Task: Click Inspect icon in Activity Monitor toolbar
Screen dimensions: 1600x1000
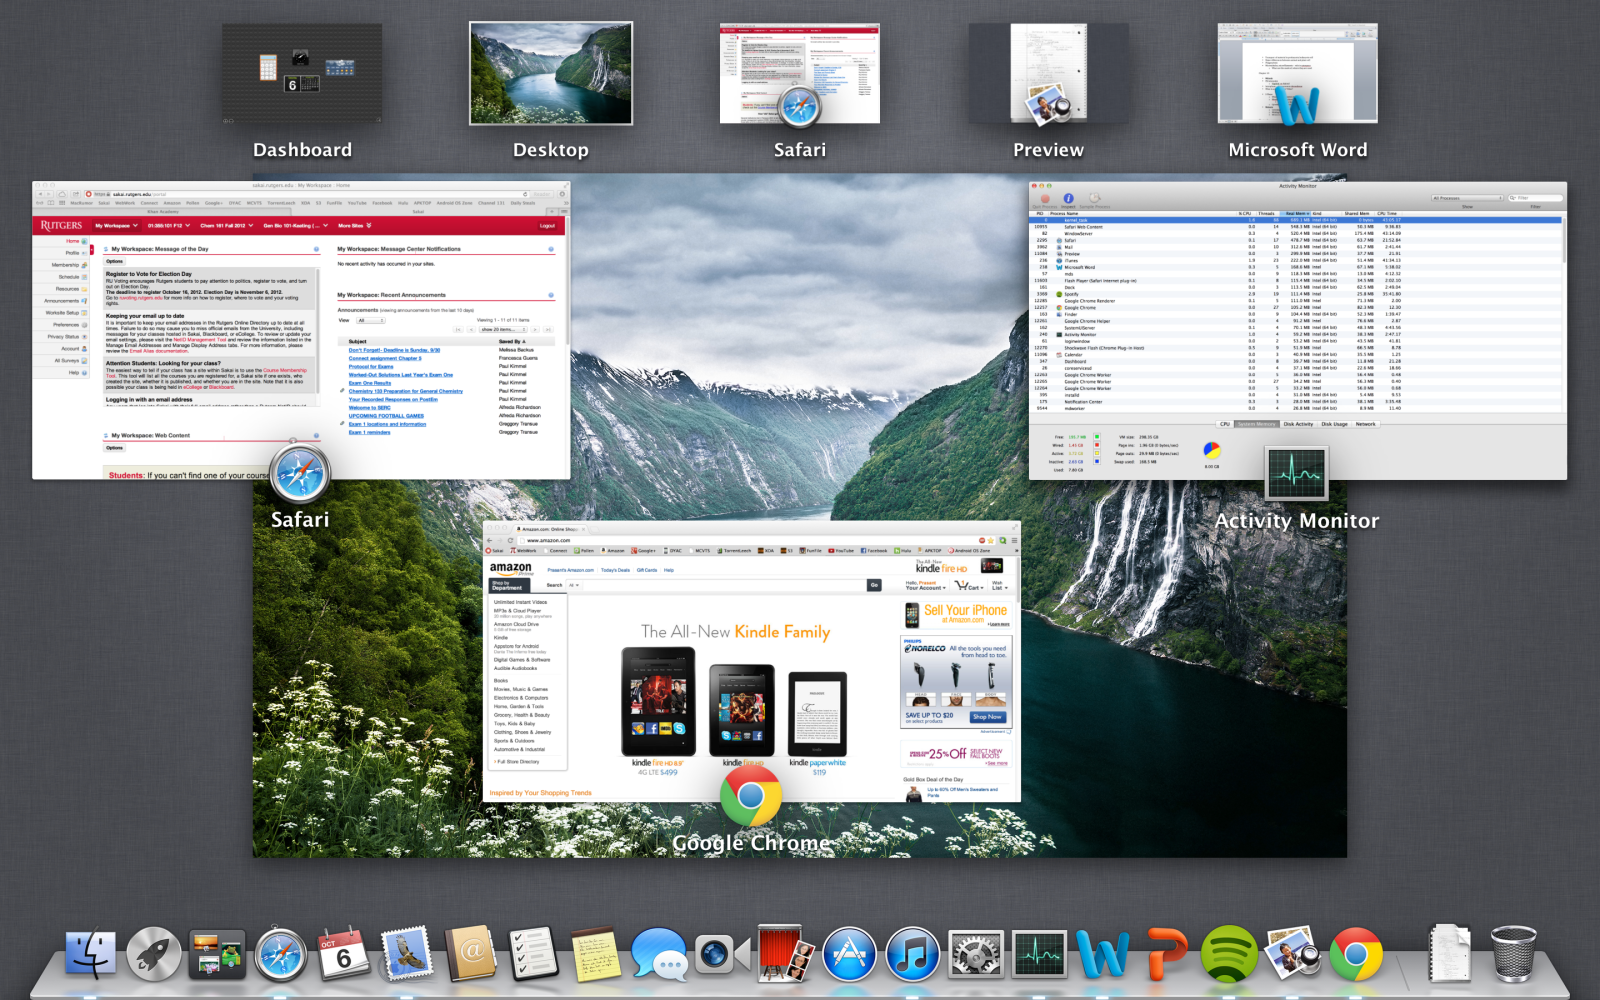Action: pos(1068,198)
